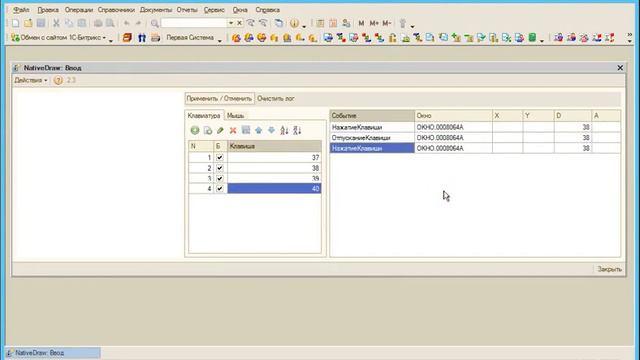Screen dimensions: 640x360
Task: Click the Событие column header
Action: pos(372,116)
